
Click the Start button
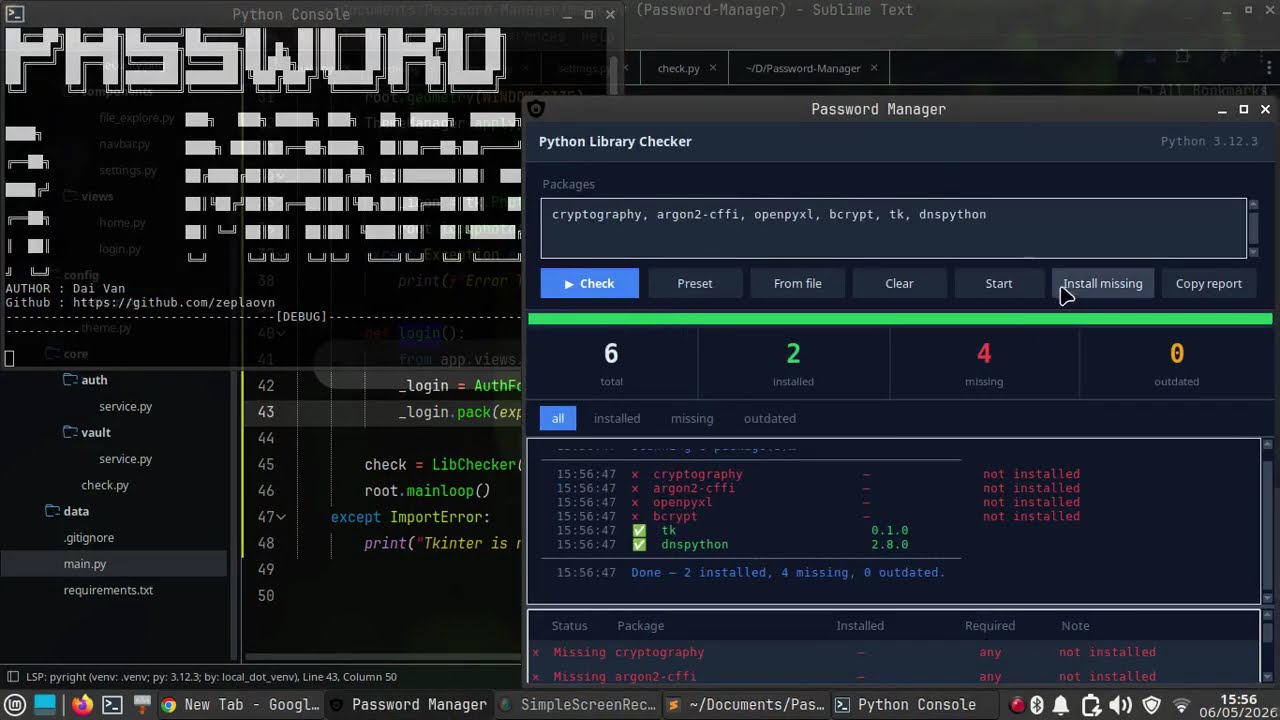[x=999, y=283]
